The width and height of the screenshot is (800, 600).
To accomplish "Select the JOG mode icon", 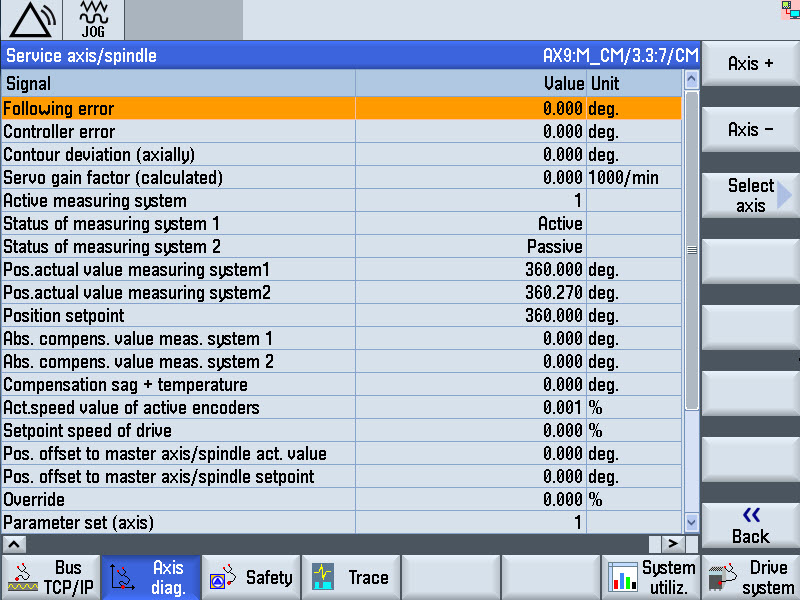I will pyautogui.click(x=92, y=20).
